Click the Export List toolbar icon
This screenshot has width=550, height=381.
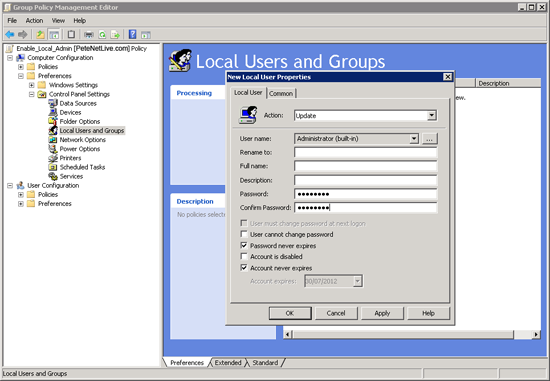pyautogui.click(x=115, y=34)
